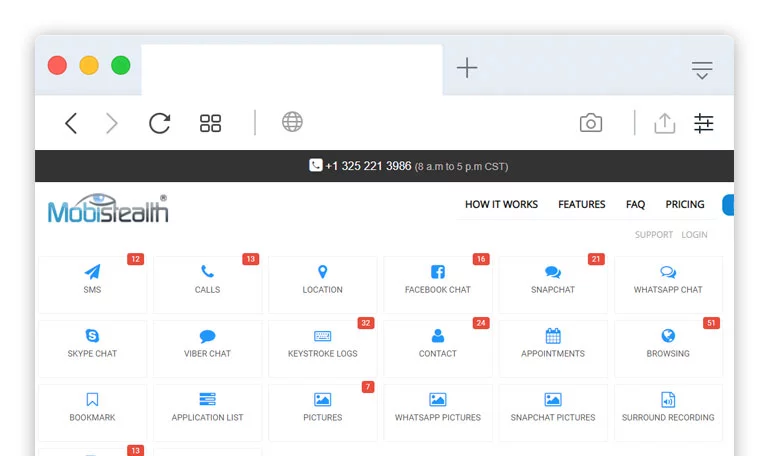The image size is (768, 456).
Task: Open the WHATSAPP PICTURES tile
Action: coord(437,412)
